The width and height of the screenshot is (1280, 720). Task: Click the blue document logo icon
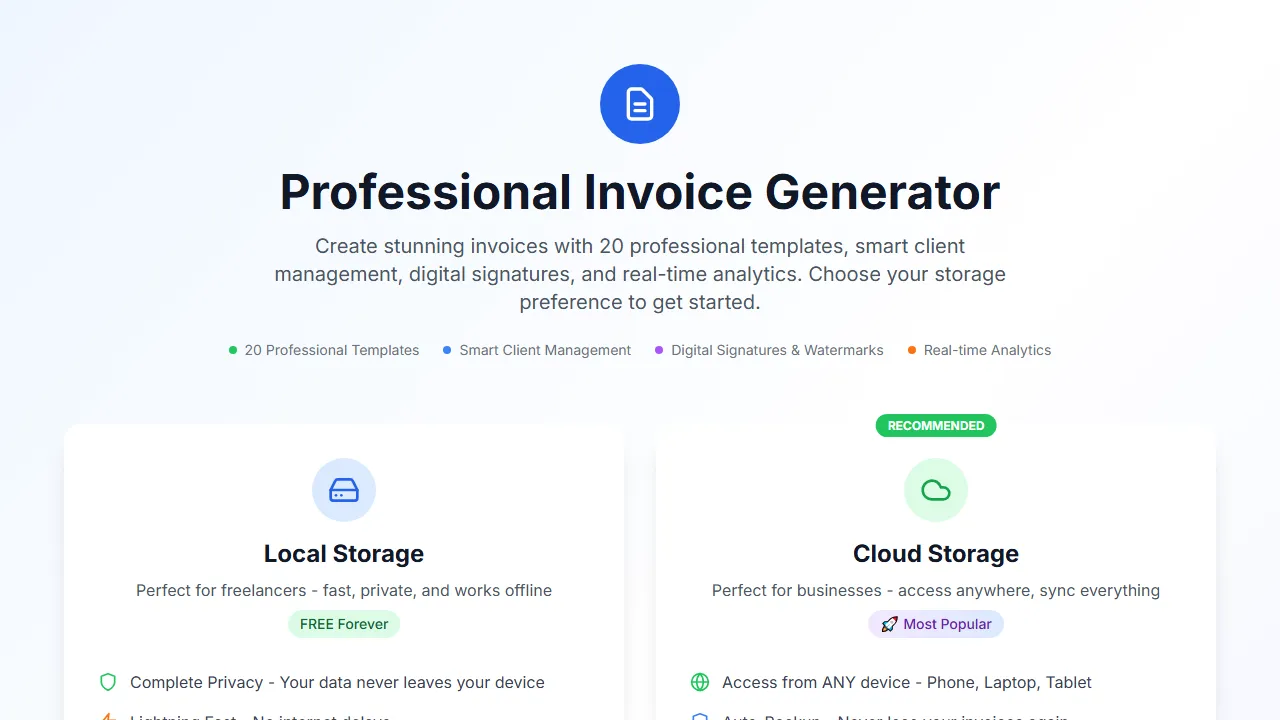coord(639,103)
